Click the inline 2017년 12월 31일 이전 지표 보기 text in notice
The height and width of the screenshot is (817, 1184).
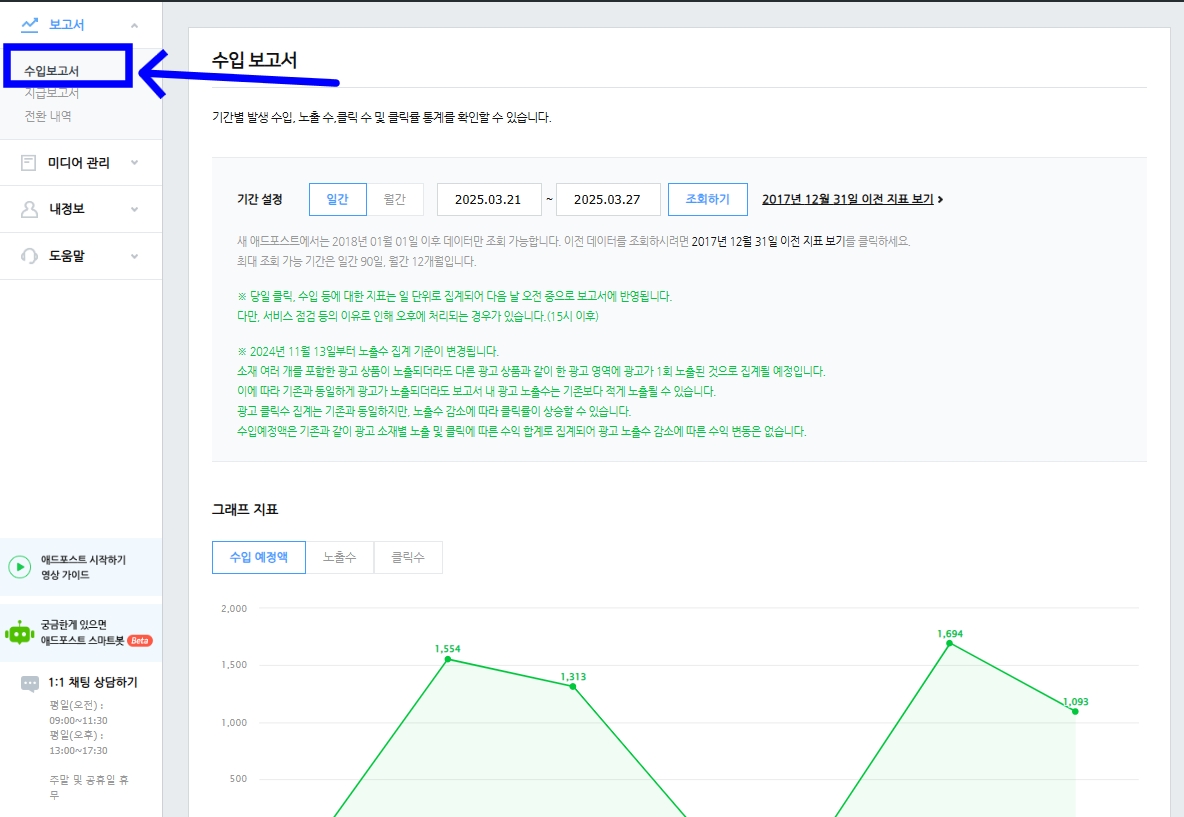767,242
